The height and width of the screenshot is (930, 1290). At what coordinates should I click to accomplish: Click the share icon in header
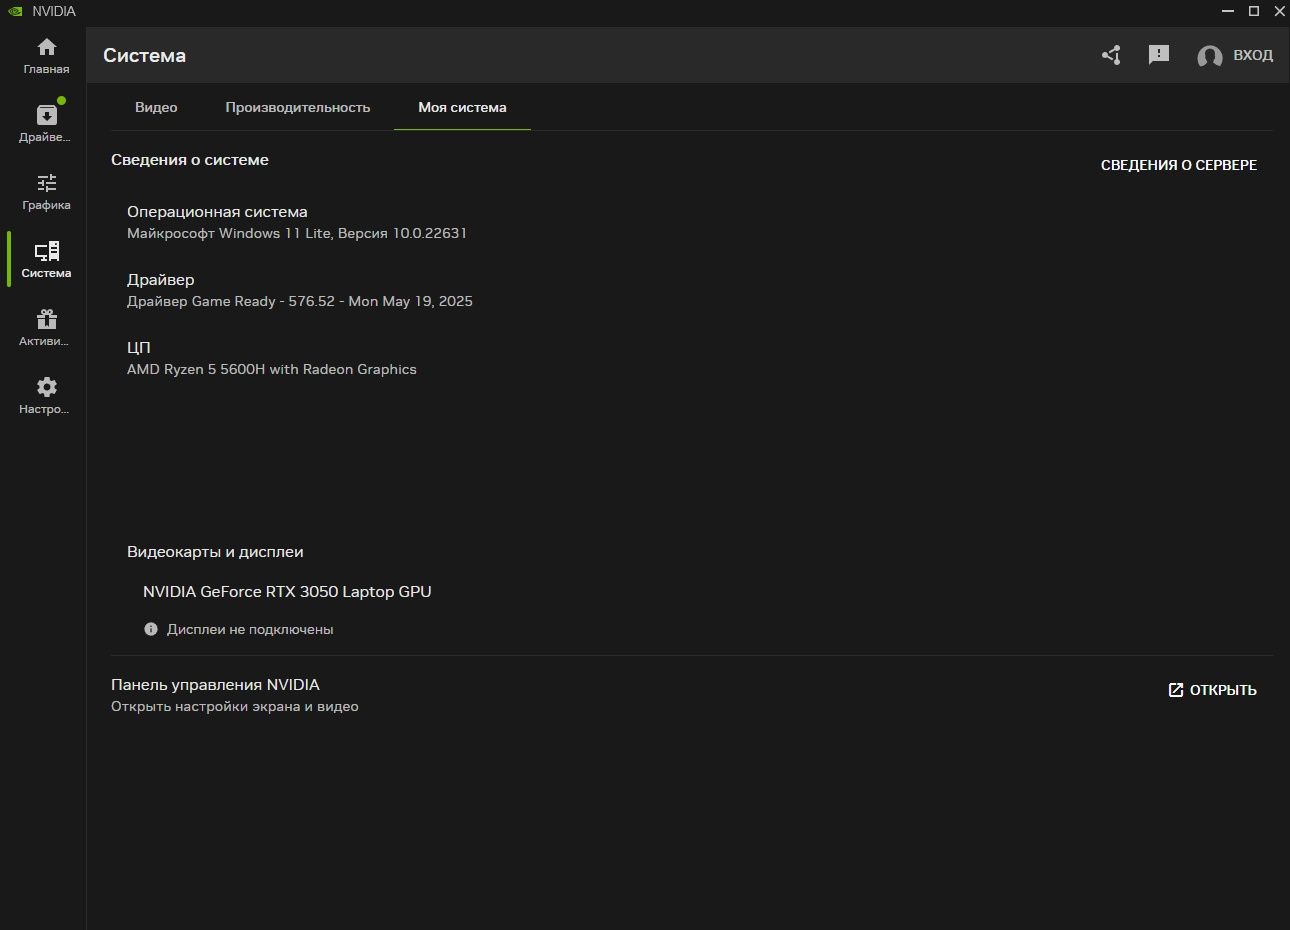(1111, 55)
